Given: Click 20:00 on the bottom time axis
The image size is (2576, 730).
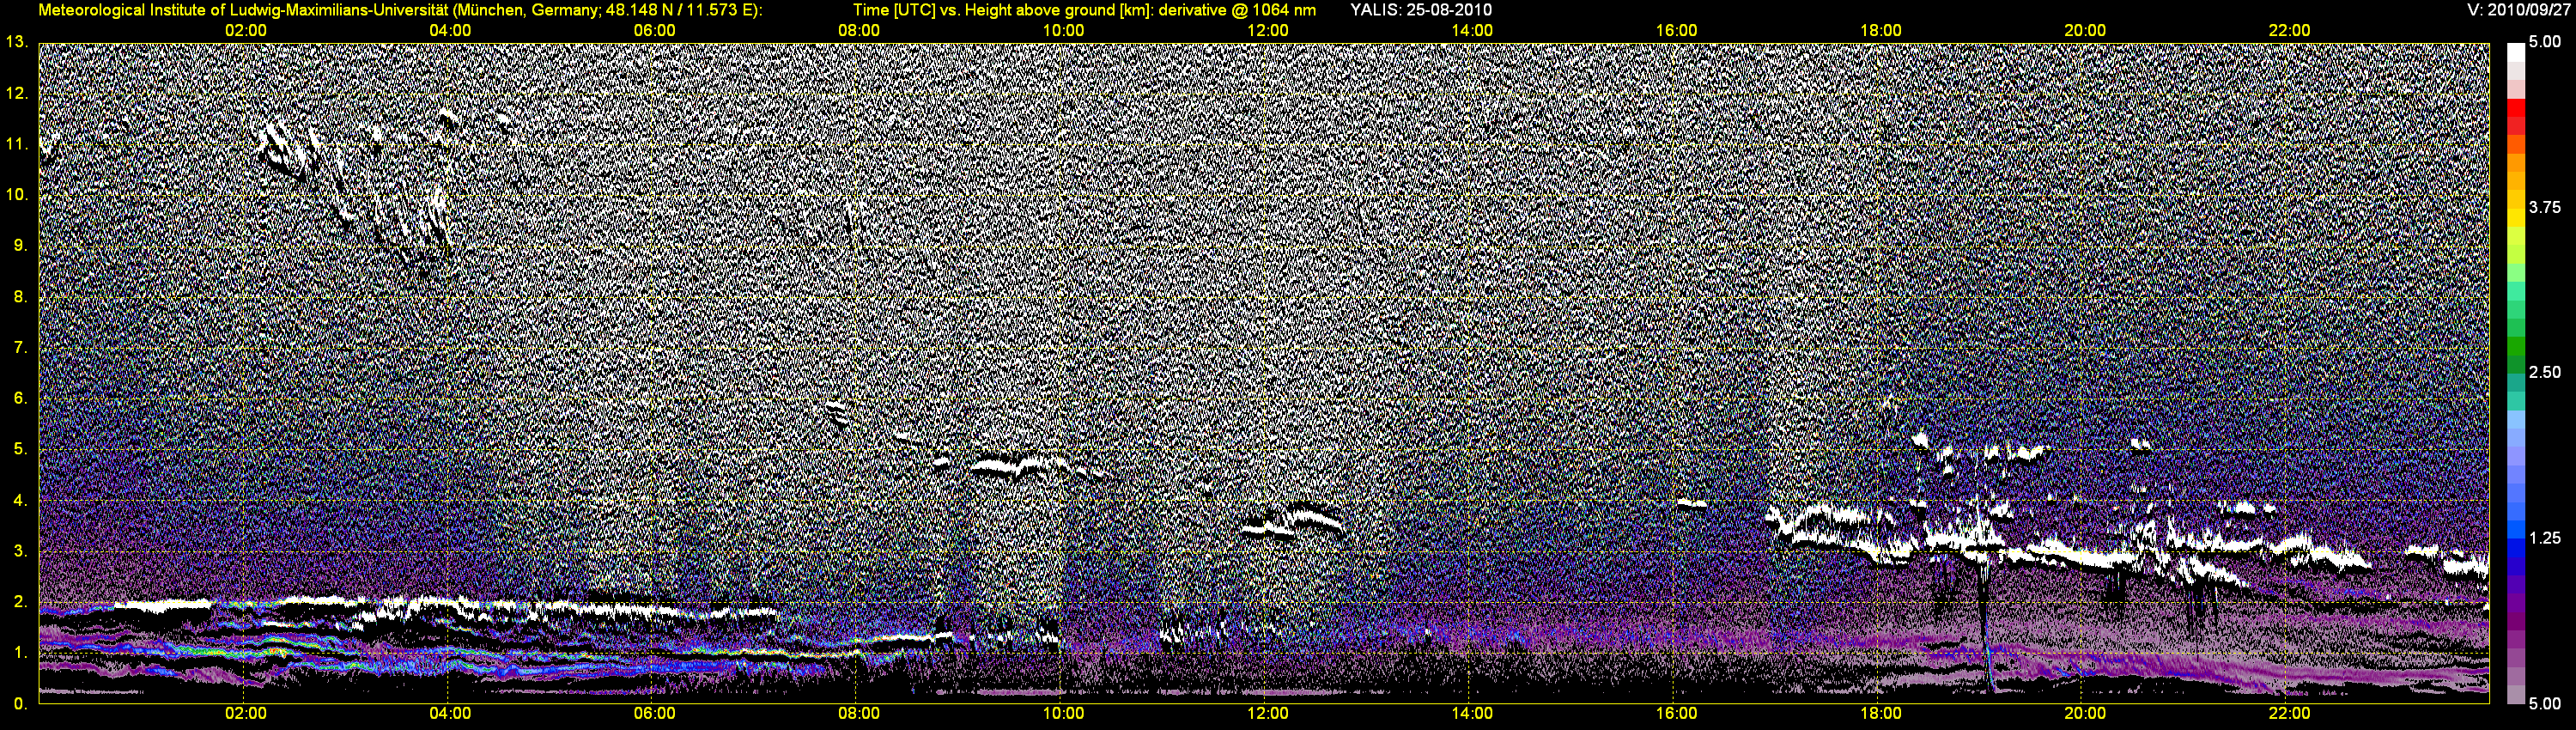Looking at the screenshot, I should coord(2085,713).
